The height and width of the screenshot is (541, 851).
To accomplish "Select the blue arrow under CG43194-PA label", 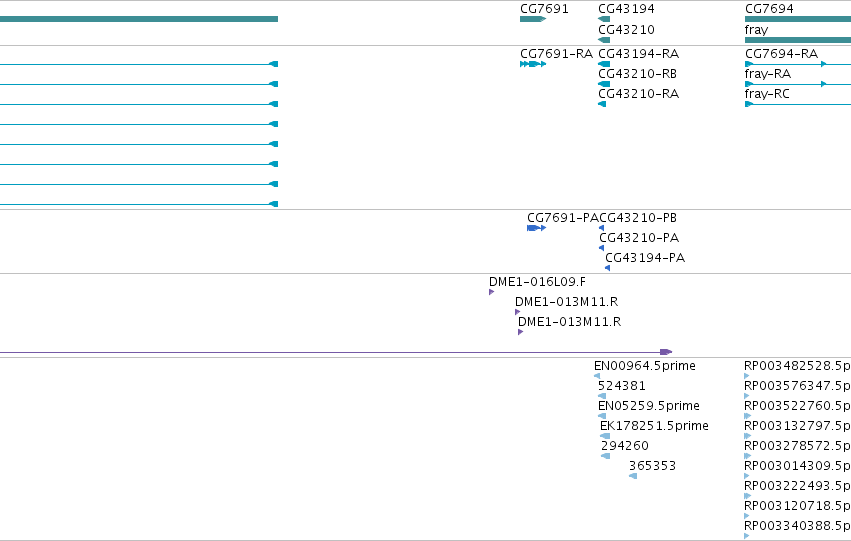I will click(x=607, y=268).
